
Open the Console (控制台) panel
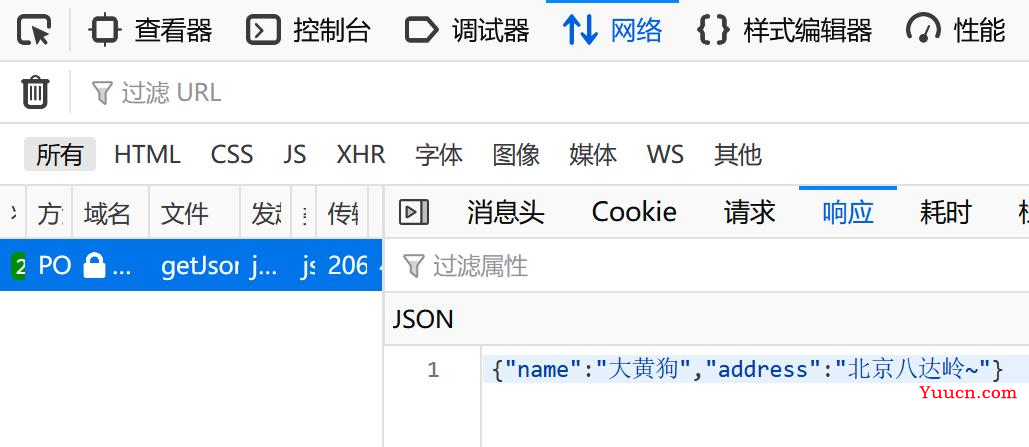[x=309, y=30]
